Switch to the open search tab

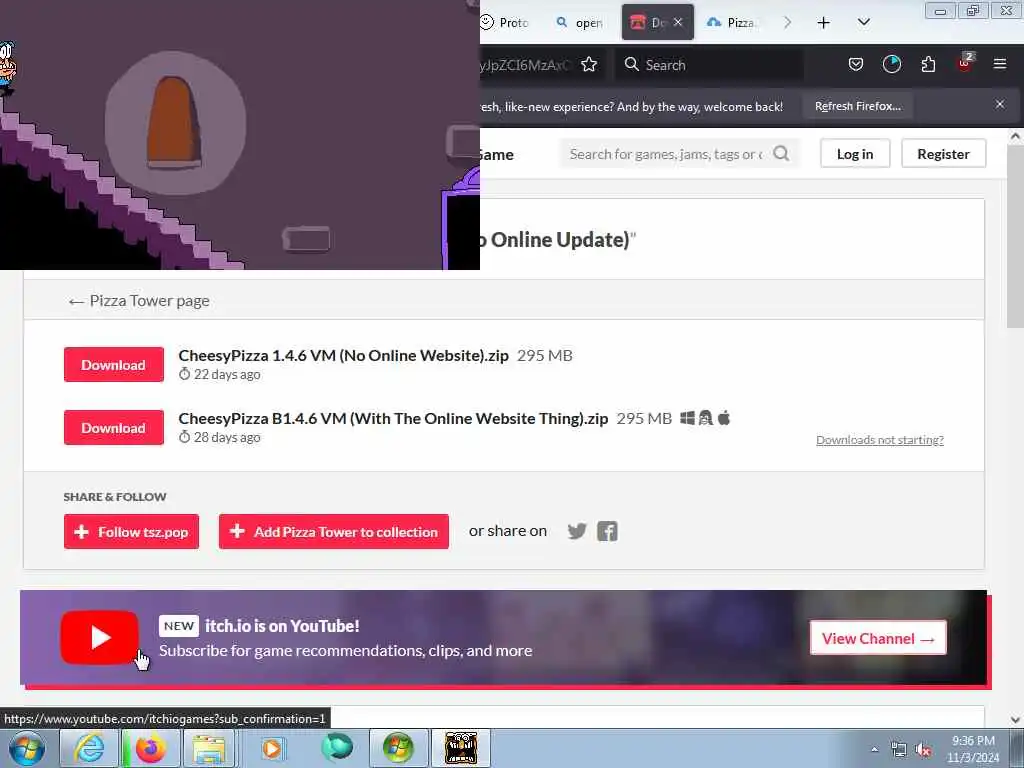[x=580, y=22]
